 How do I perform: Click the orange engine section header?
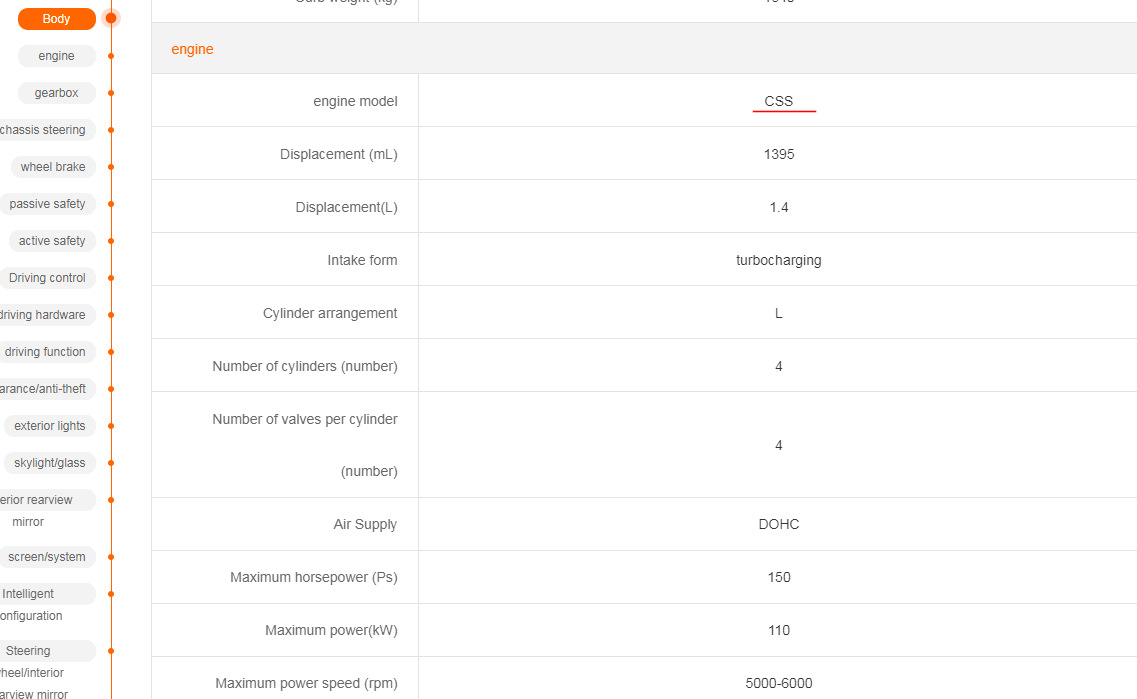192,49
